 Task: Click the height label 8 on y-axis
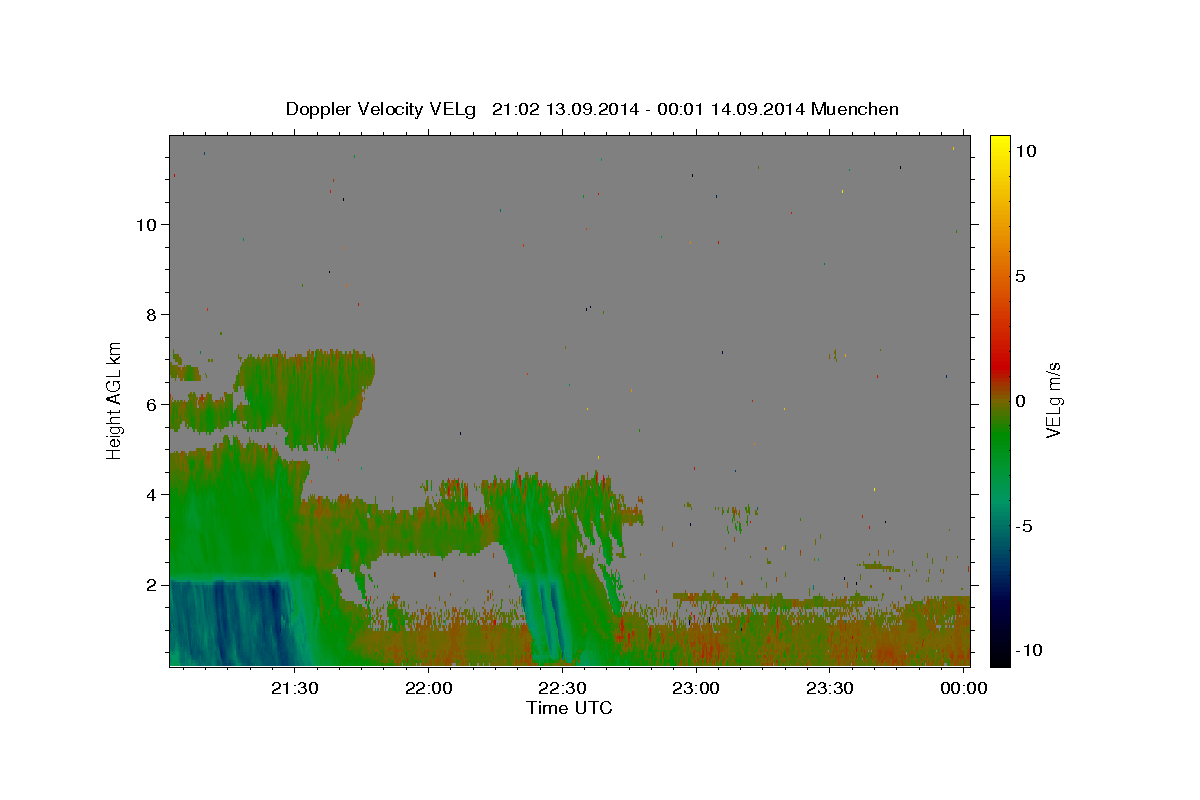pyautogui.click(x=152, y=314)
